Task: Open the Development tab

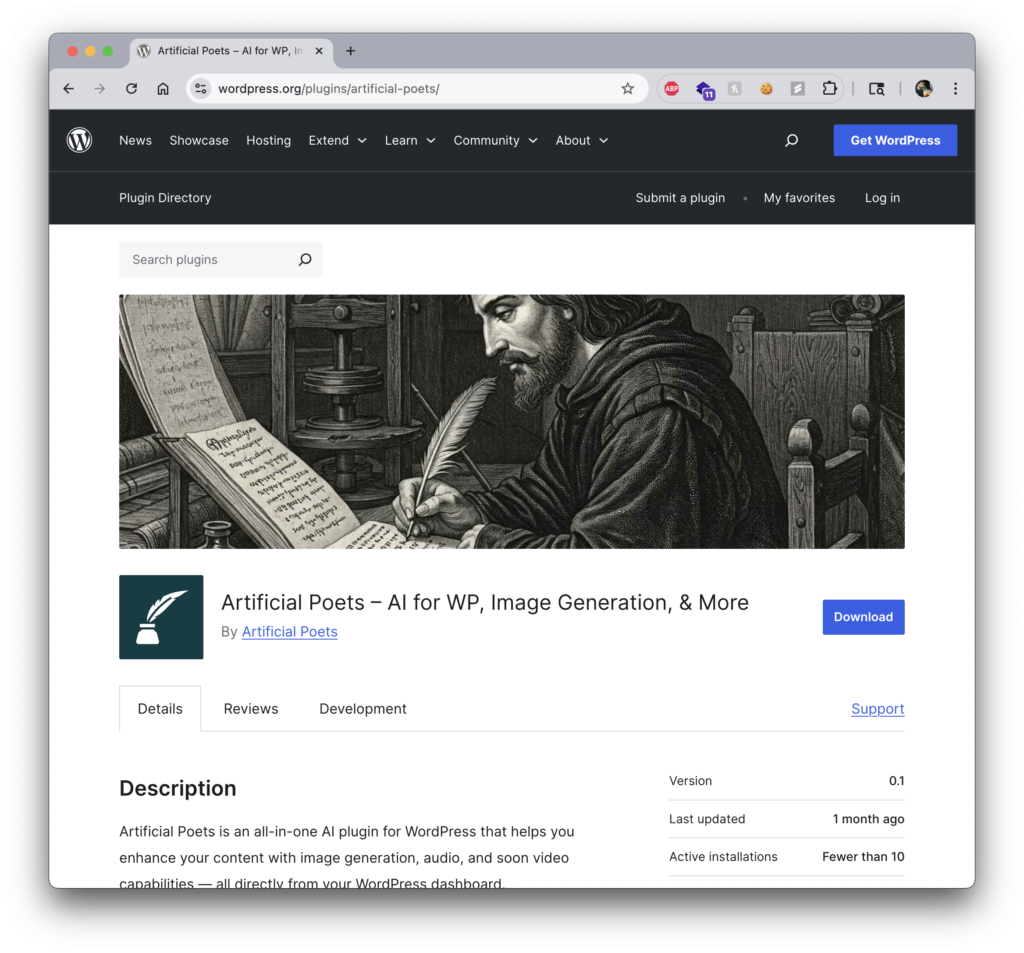Action: point(363,709)
